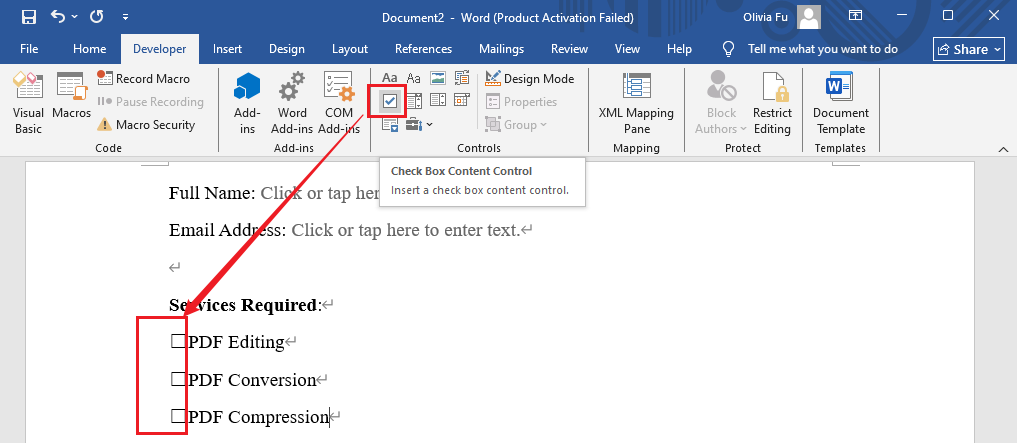Screen dimensions: 1017x443
Task: Start Record Macro
Action: [143, 78]
